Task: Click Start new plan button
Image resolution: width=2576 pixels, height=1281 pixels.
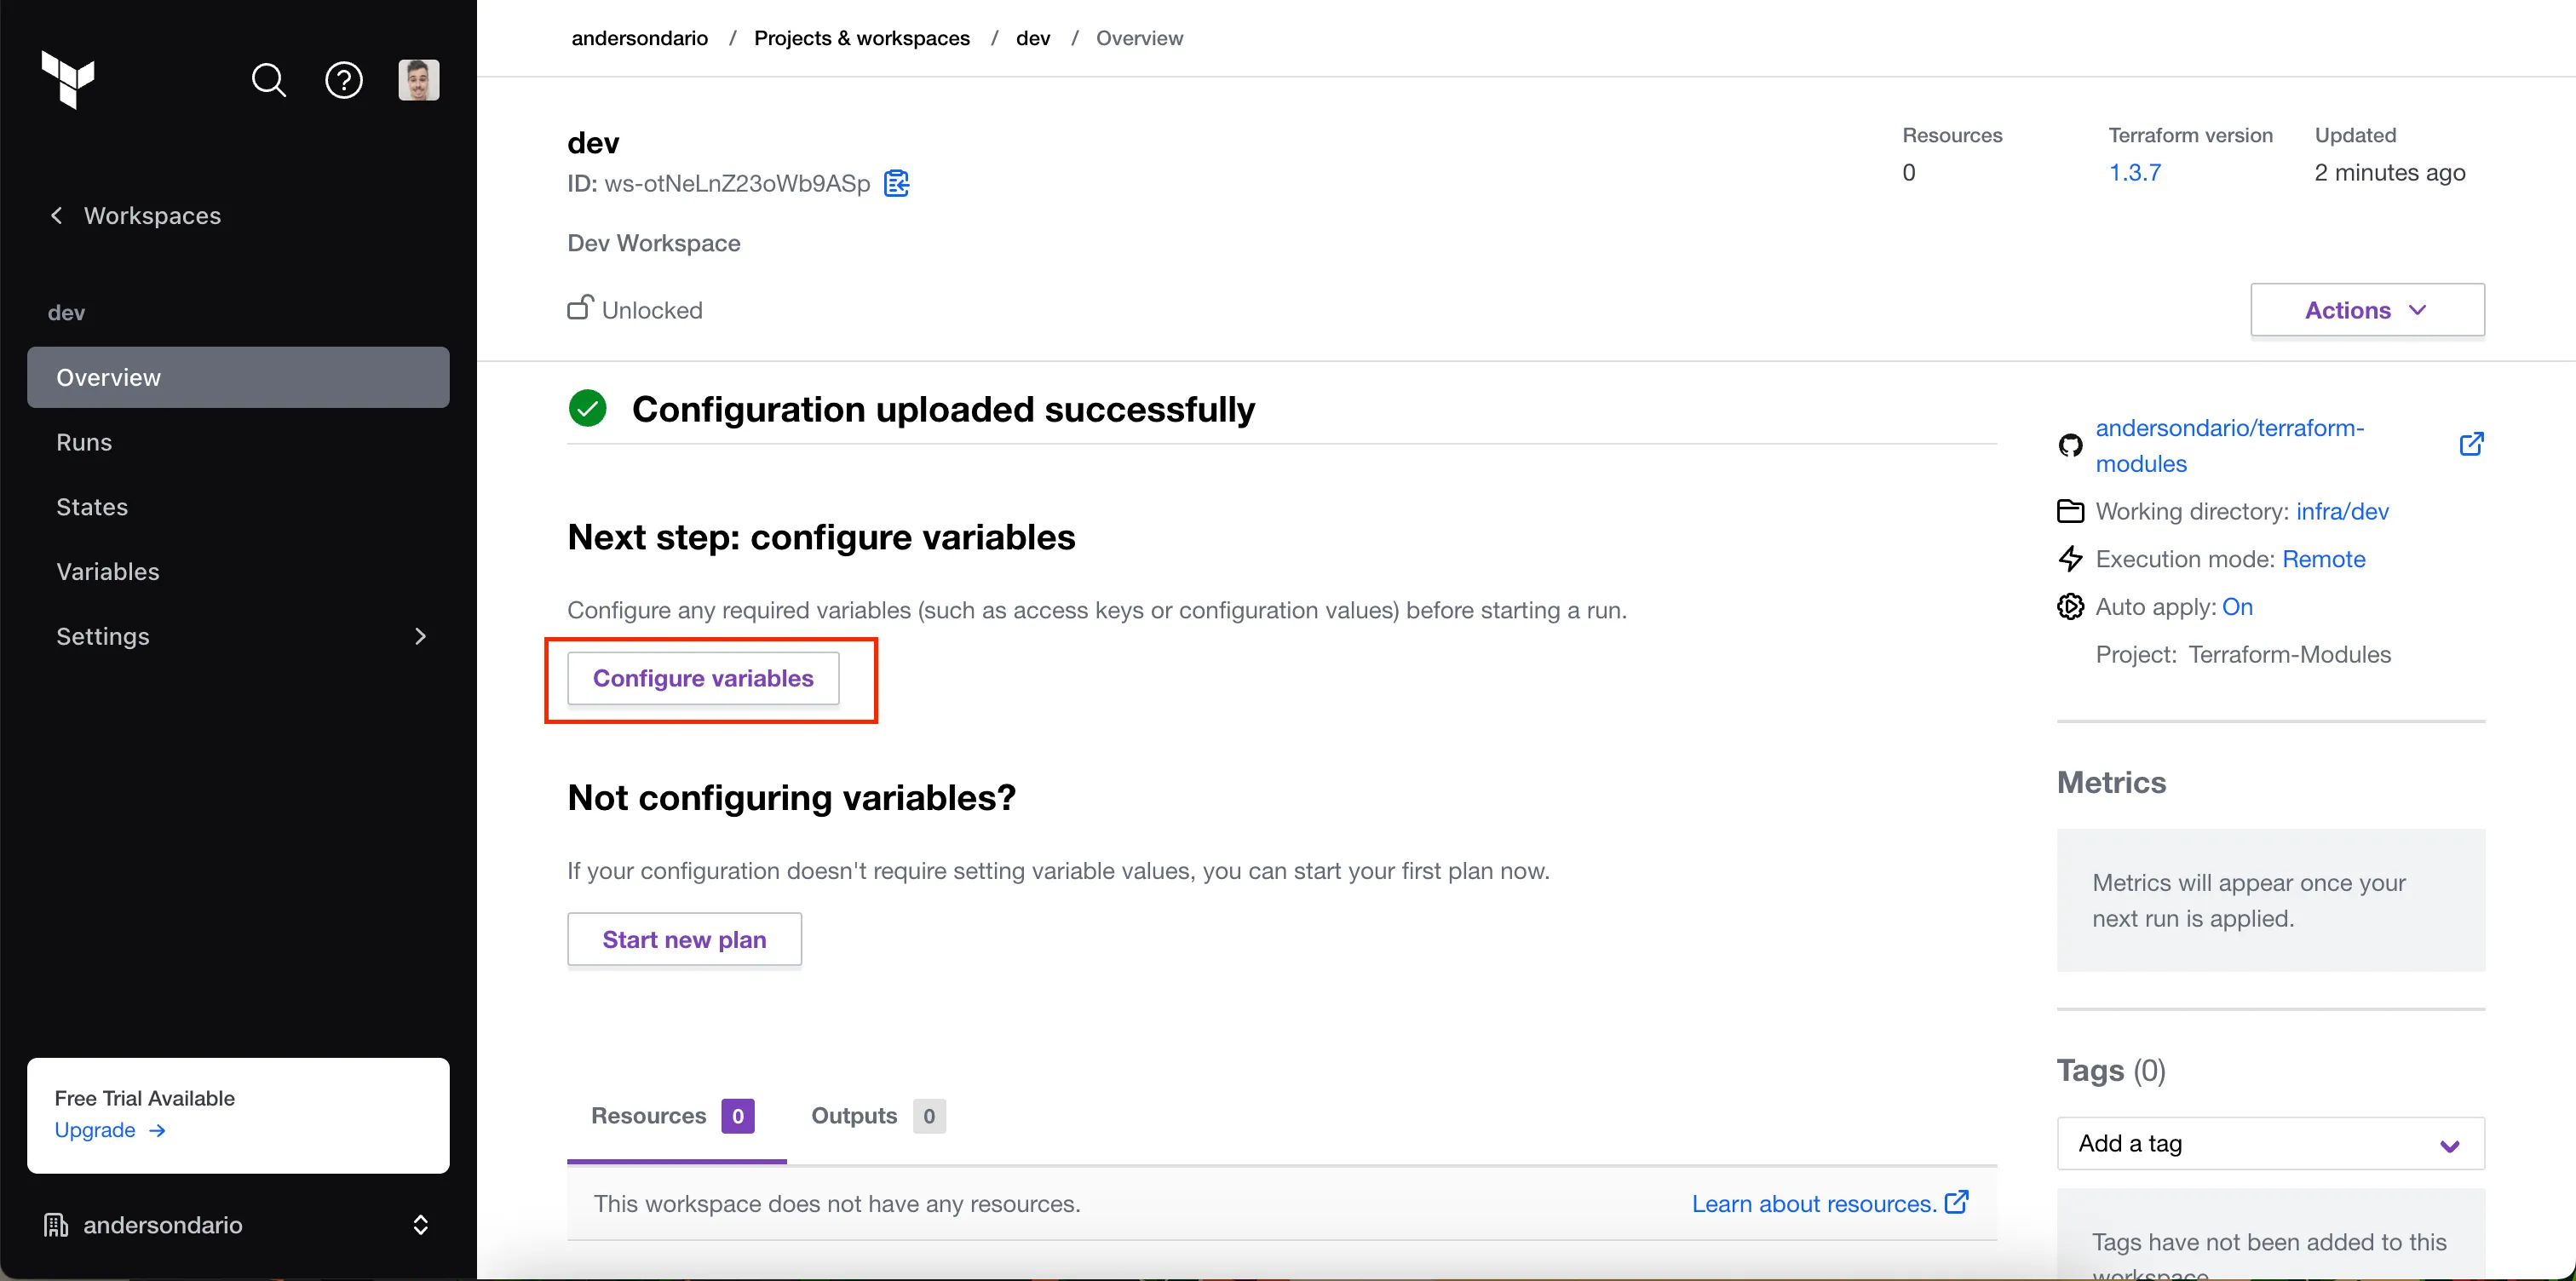Action: click(685, 938)
